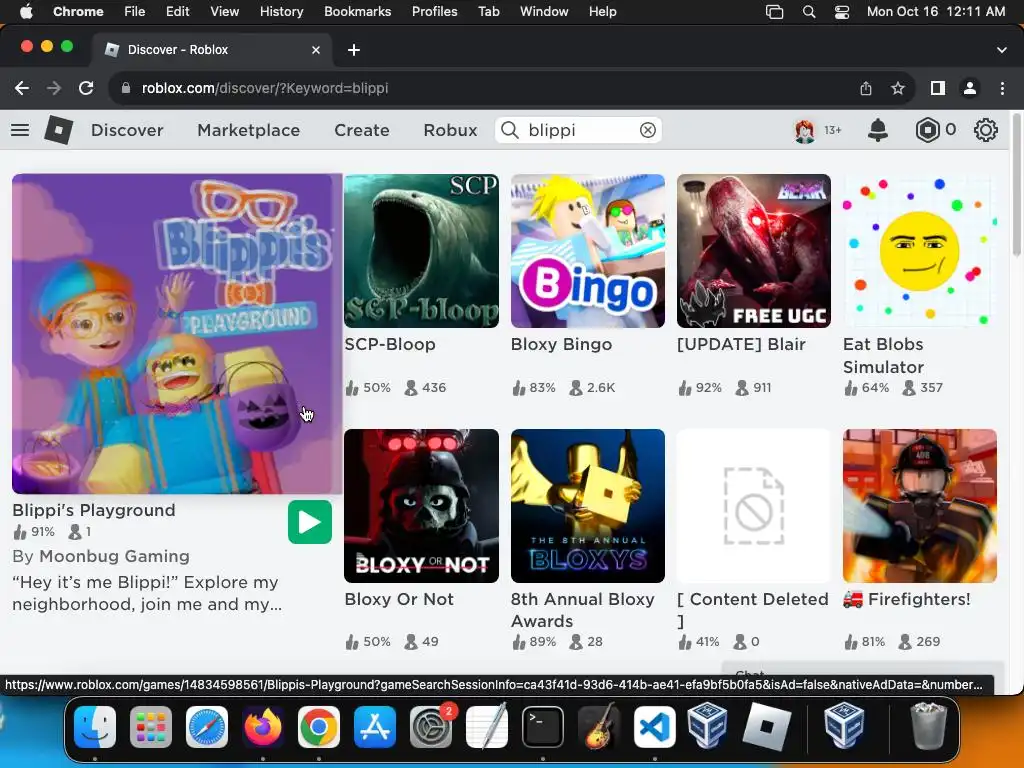Open Spotlight search in menu bar
The width and height of the screenshot is (1024, 768).
[808, 12]
